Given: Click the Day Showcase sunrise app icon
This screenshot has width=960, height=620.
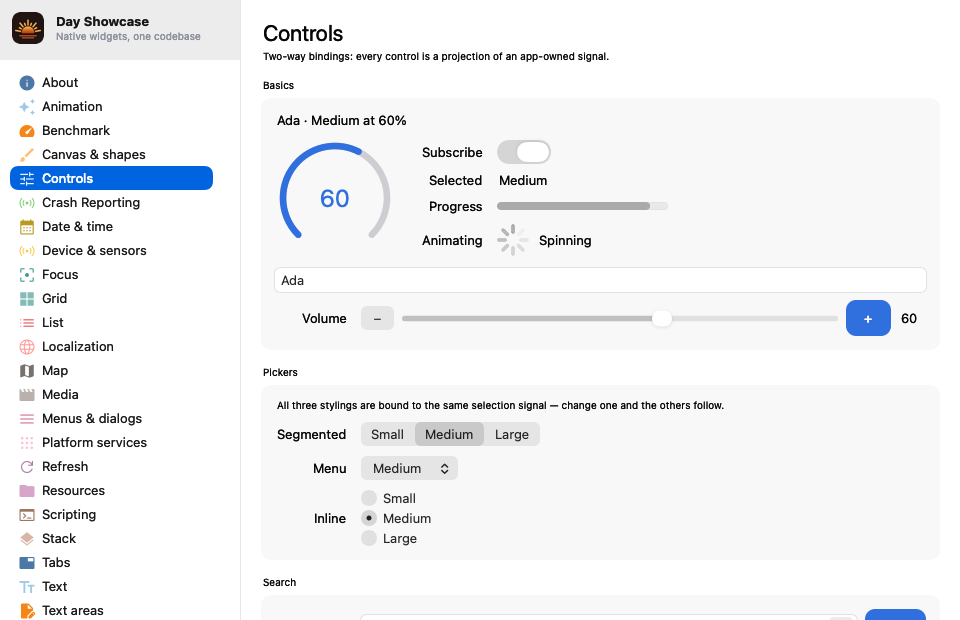Looking at the screenshot, I should pos(28,28).
